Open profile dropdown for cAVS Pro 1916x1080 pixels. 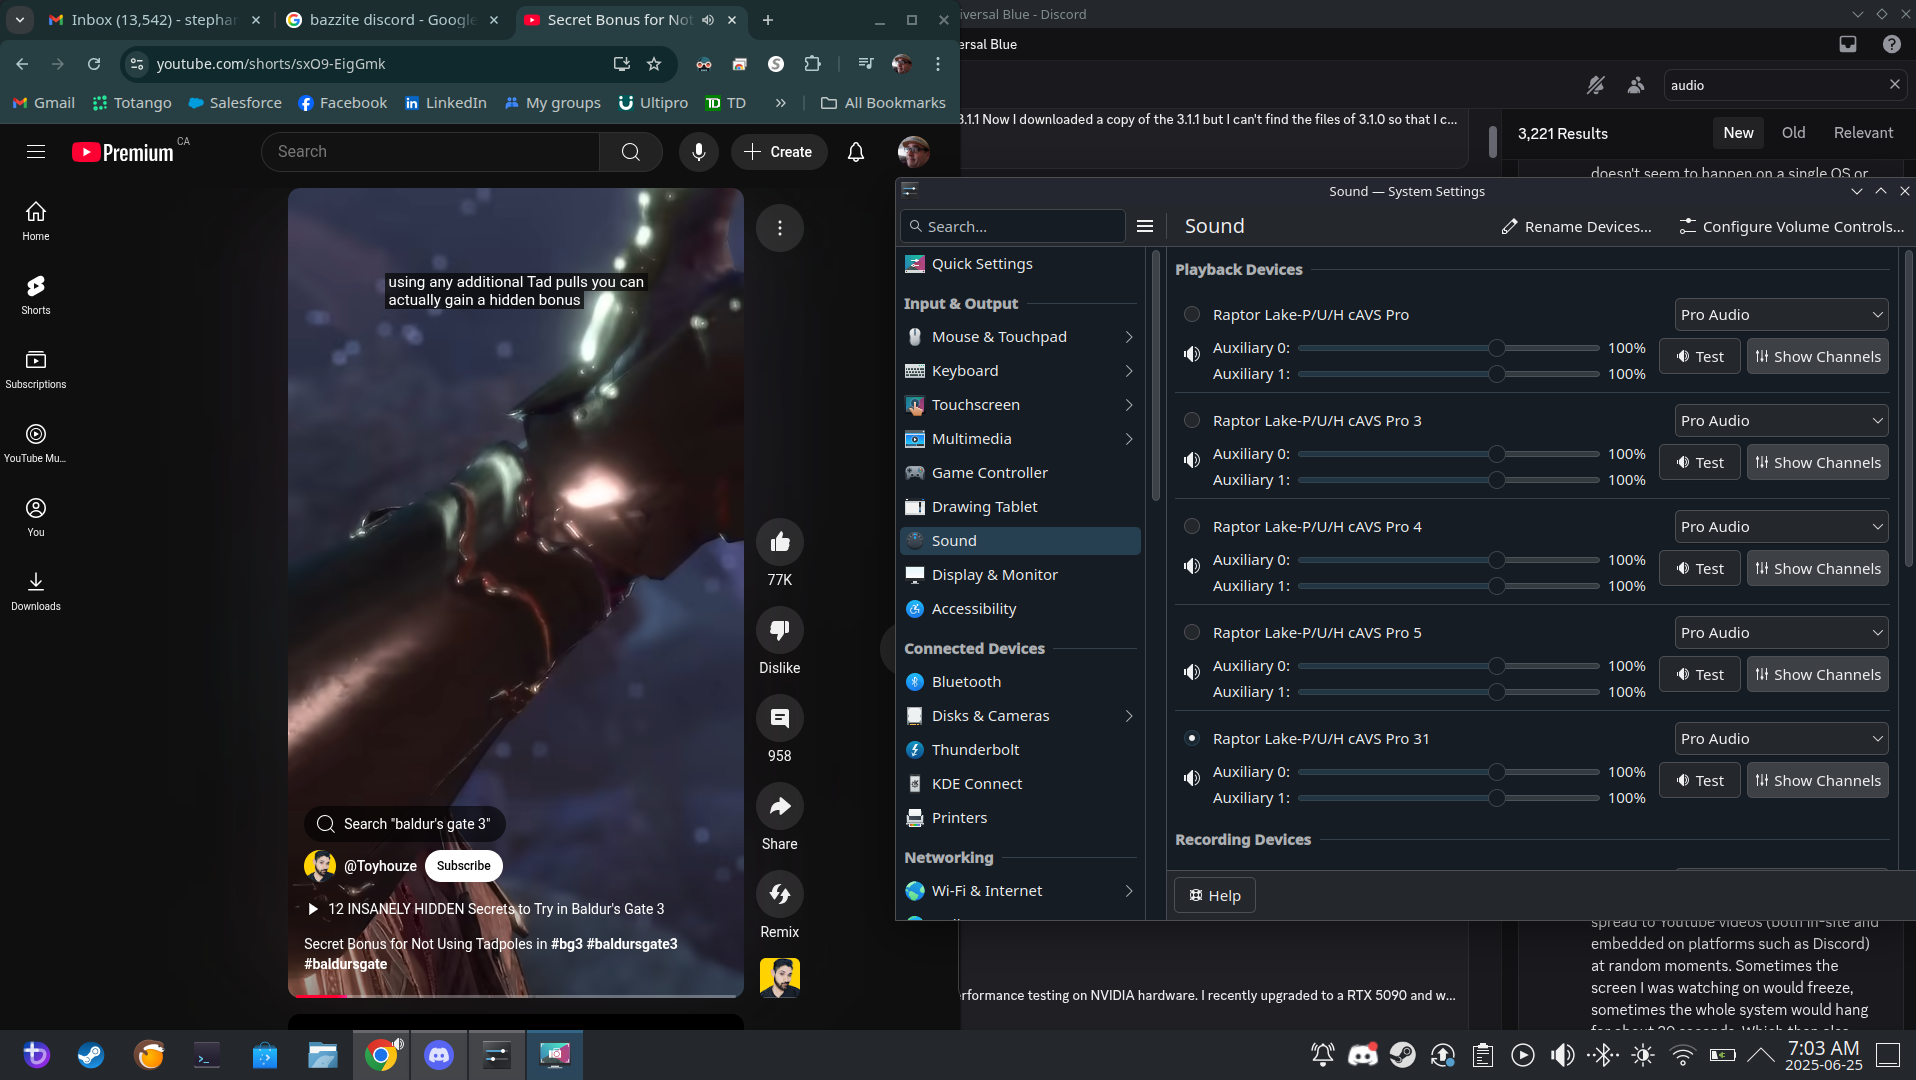tap(1781, 314)
